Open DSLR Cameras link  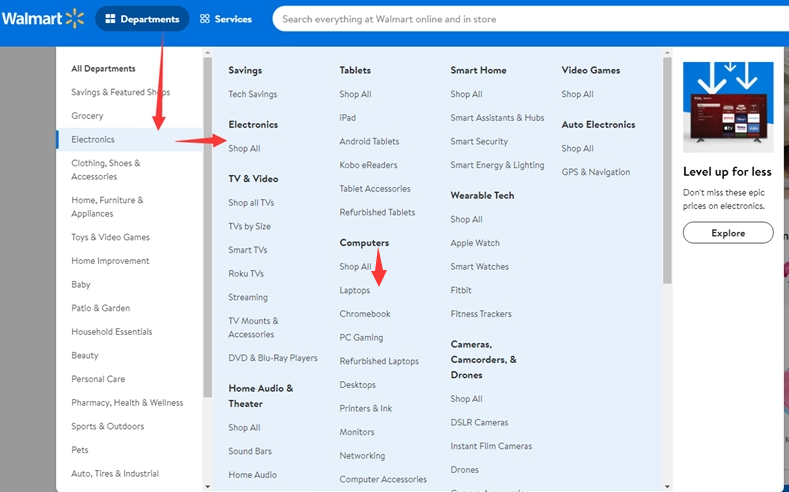coord(479,423)
